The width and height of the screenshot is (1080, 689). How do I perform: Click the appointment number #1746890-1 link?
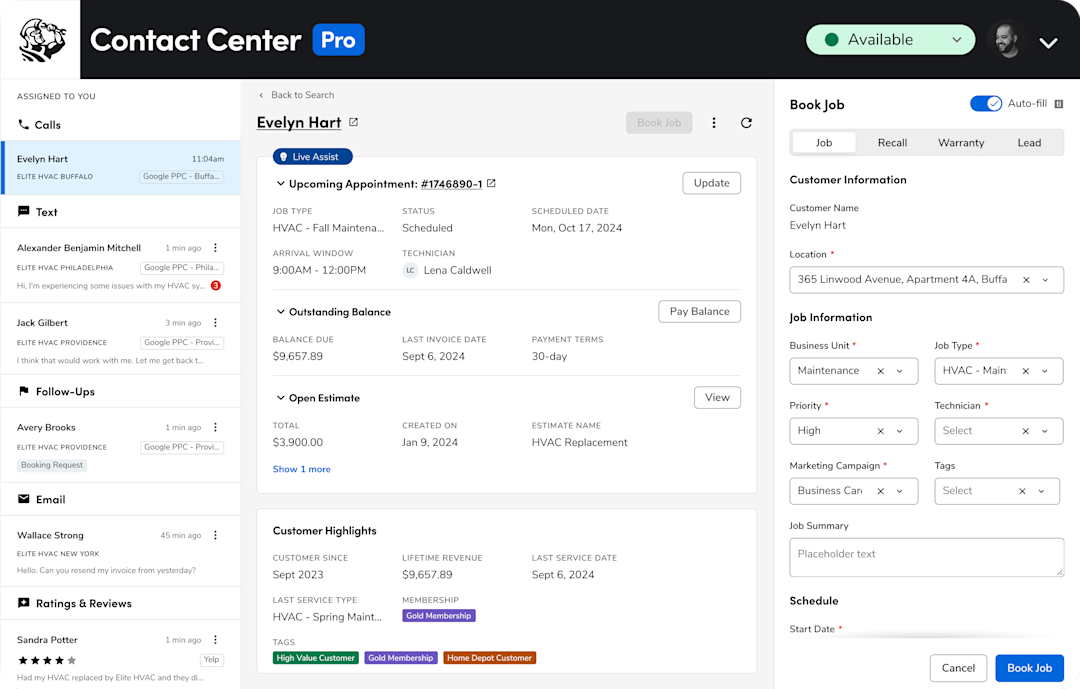click(x=451, y=184)
